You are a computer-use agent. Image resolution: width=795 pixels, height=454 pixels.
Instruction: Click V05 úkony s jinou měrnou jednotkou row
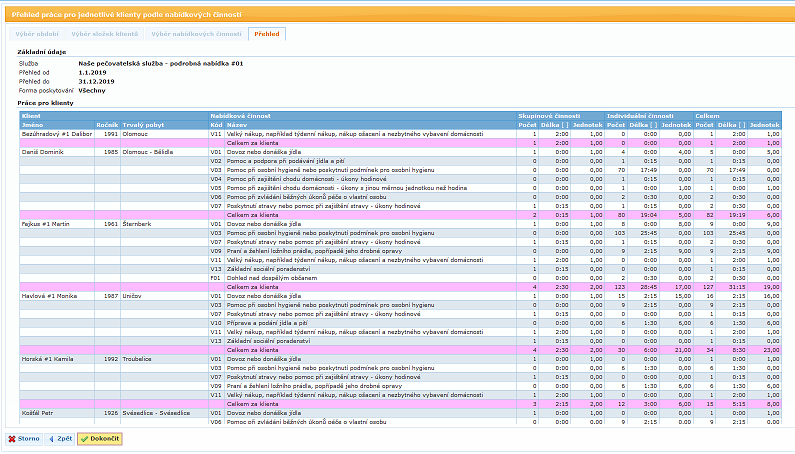(x=401, y=188)
